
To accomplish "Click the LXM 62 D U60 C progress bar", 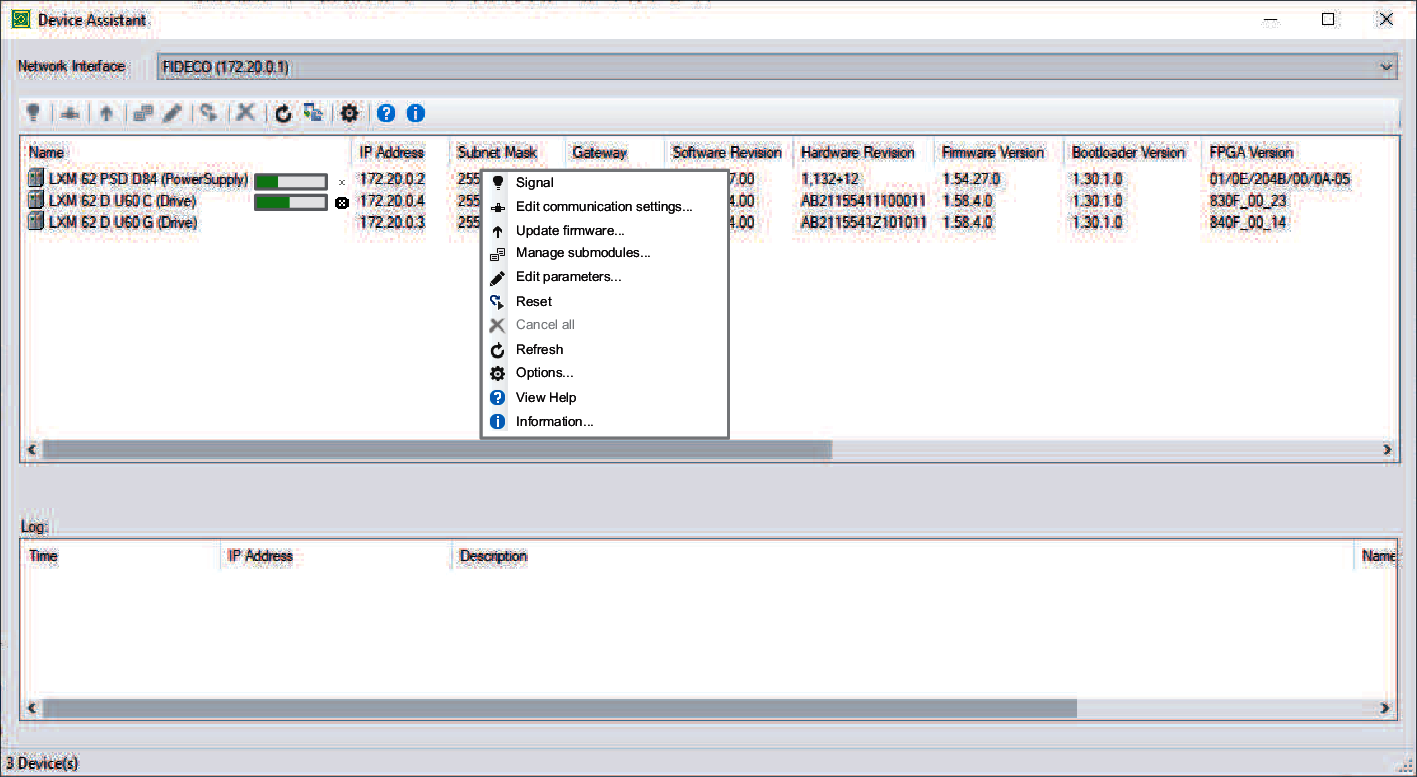I will click(x=291, y=202).
